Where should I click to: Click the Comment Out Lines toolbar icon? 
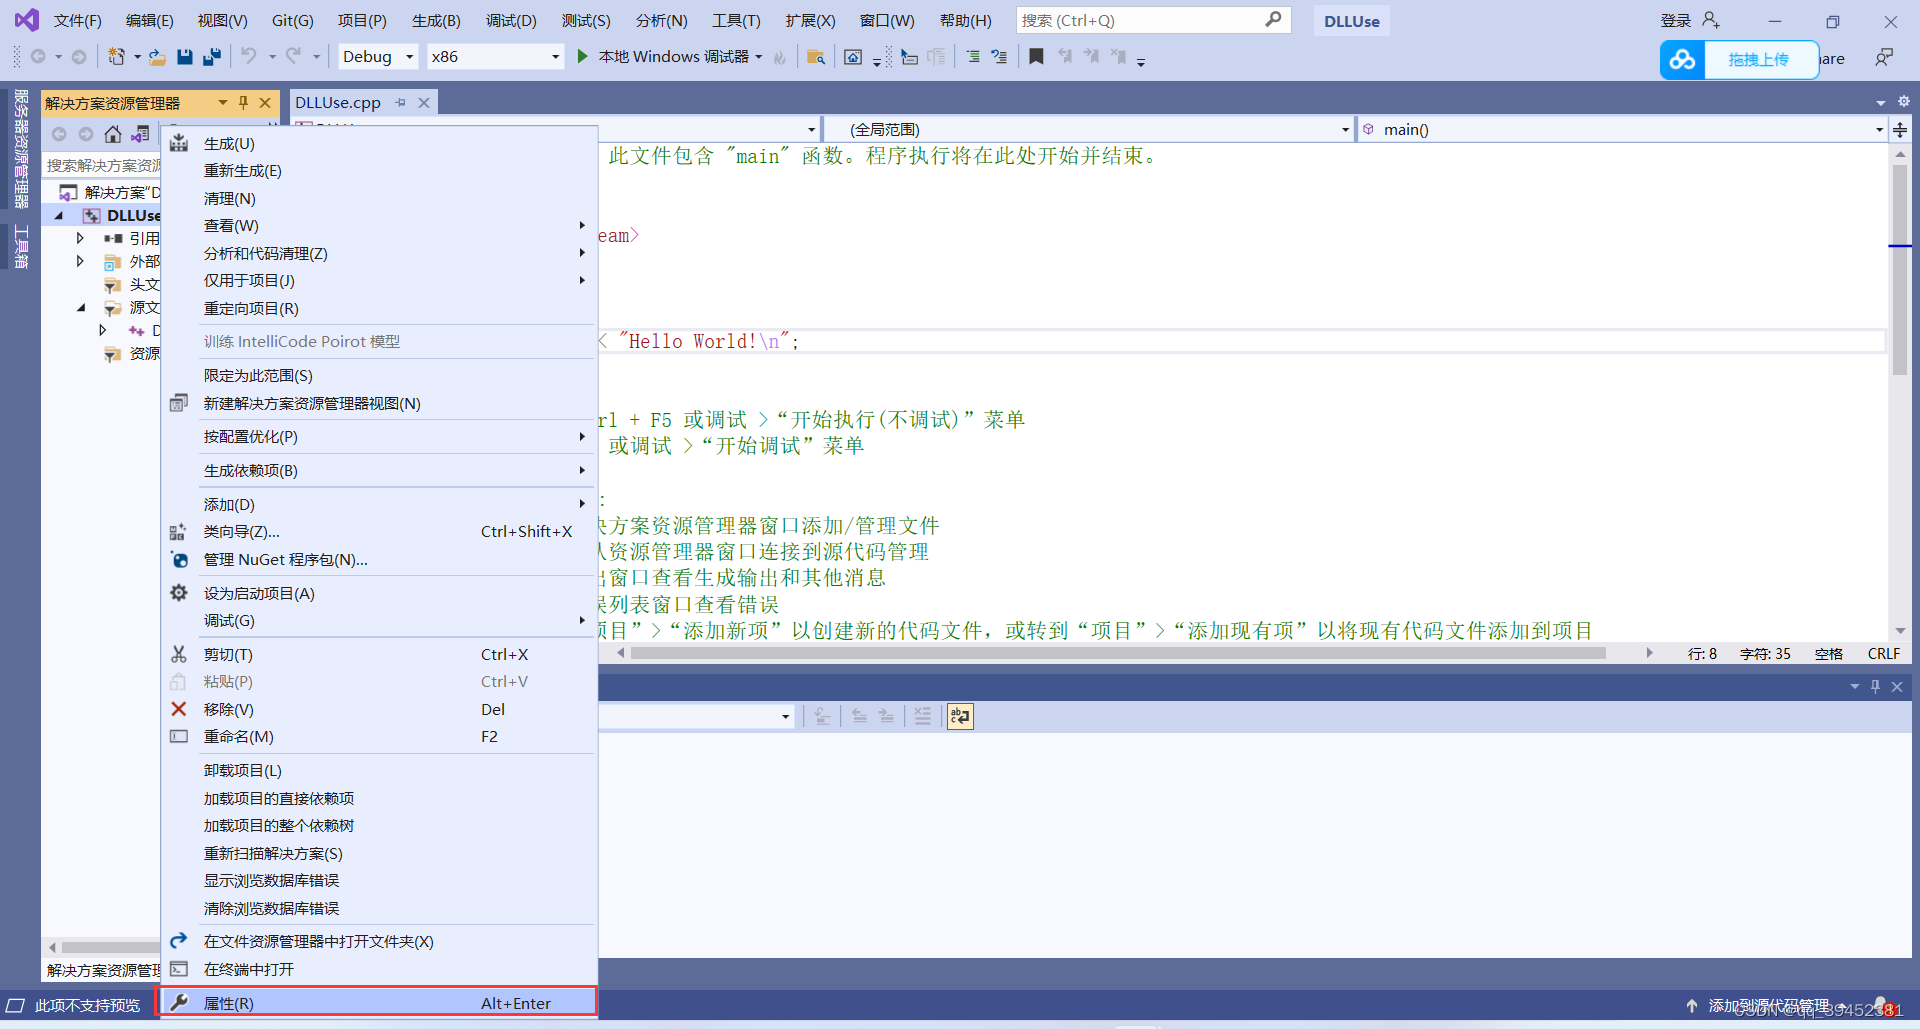pyautogui.click(x=972, y=57)
